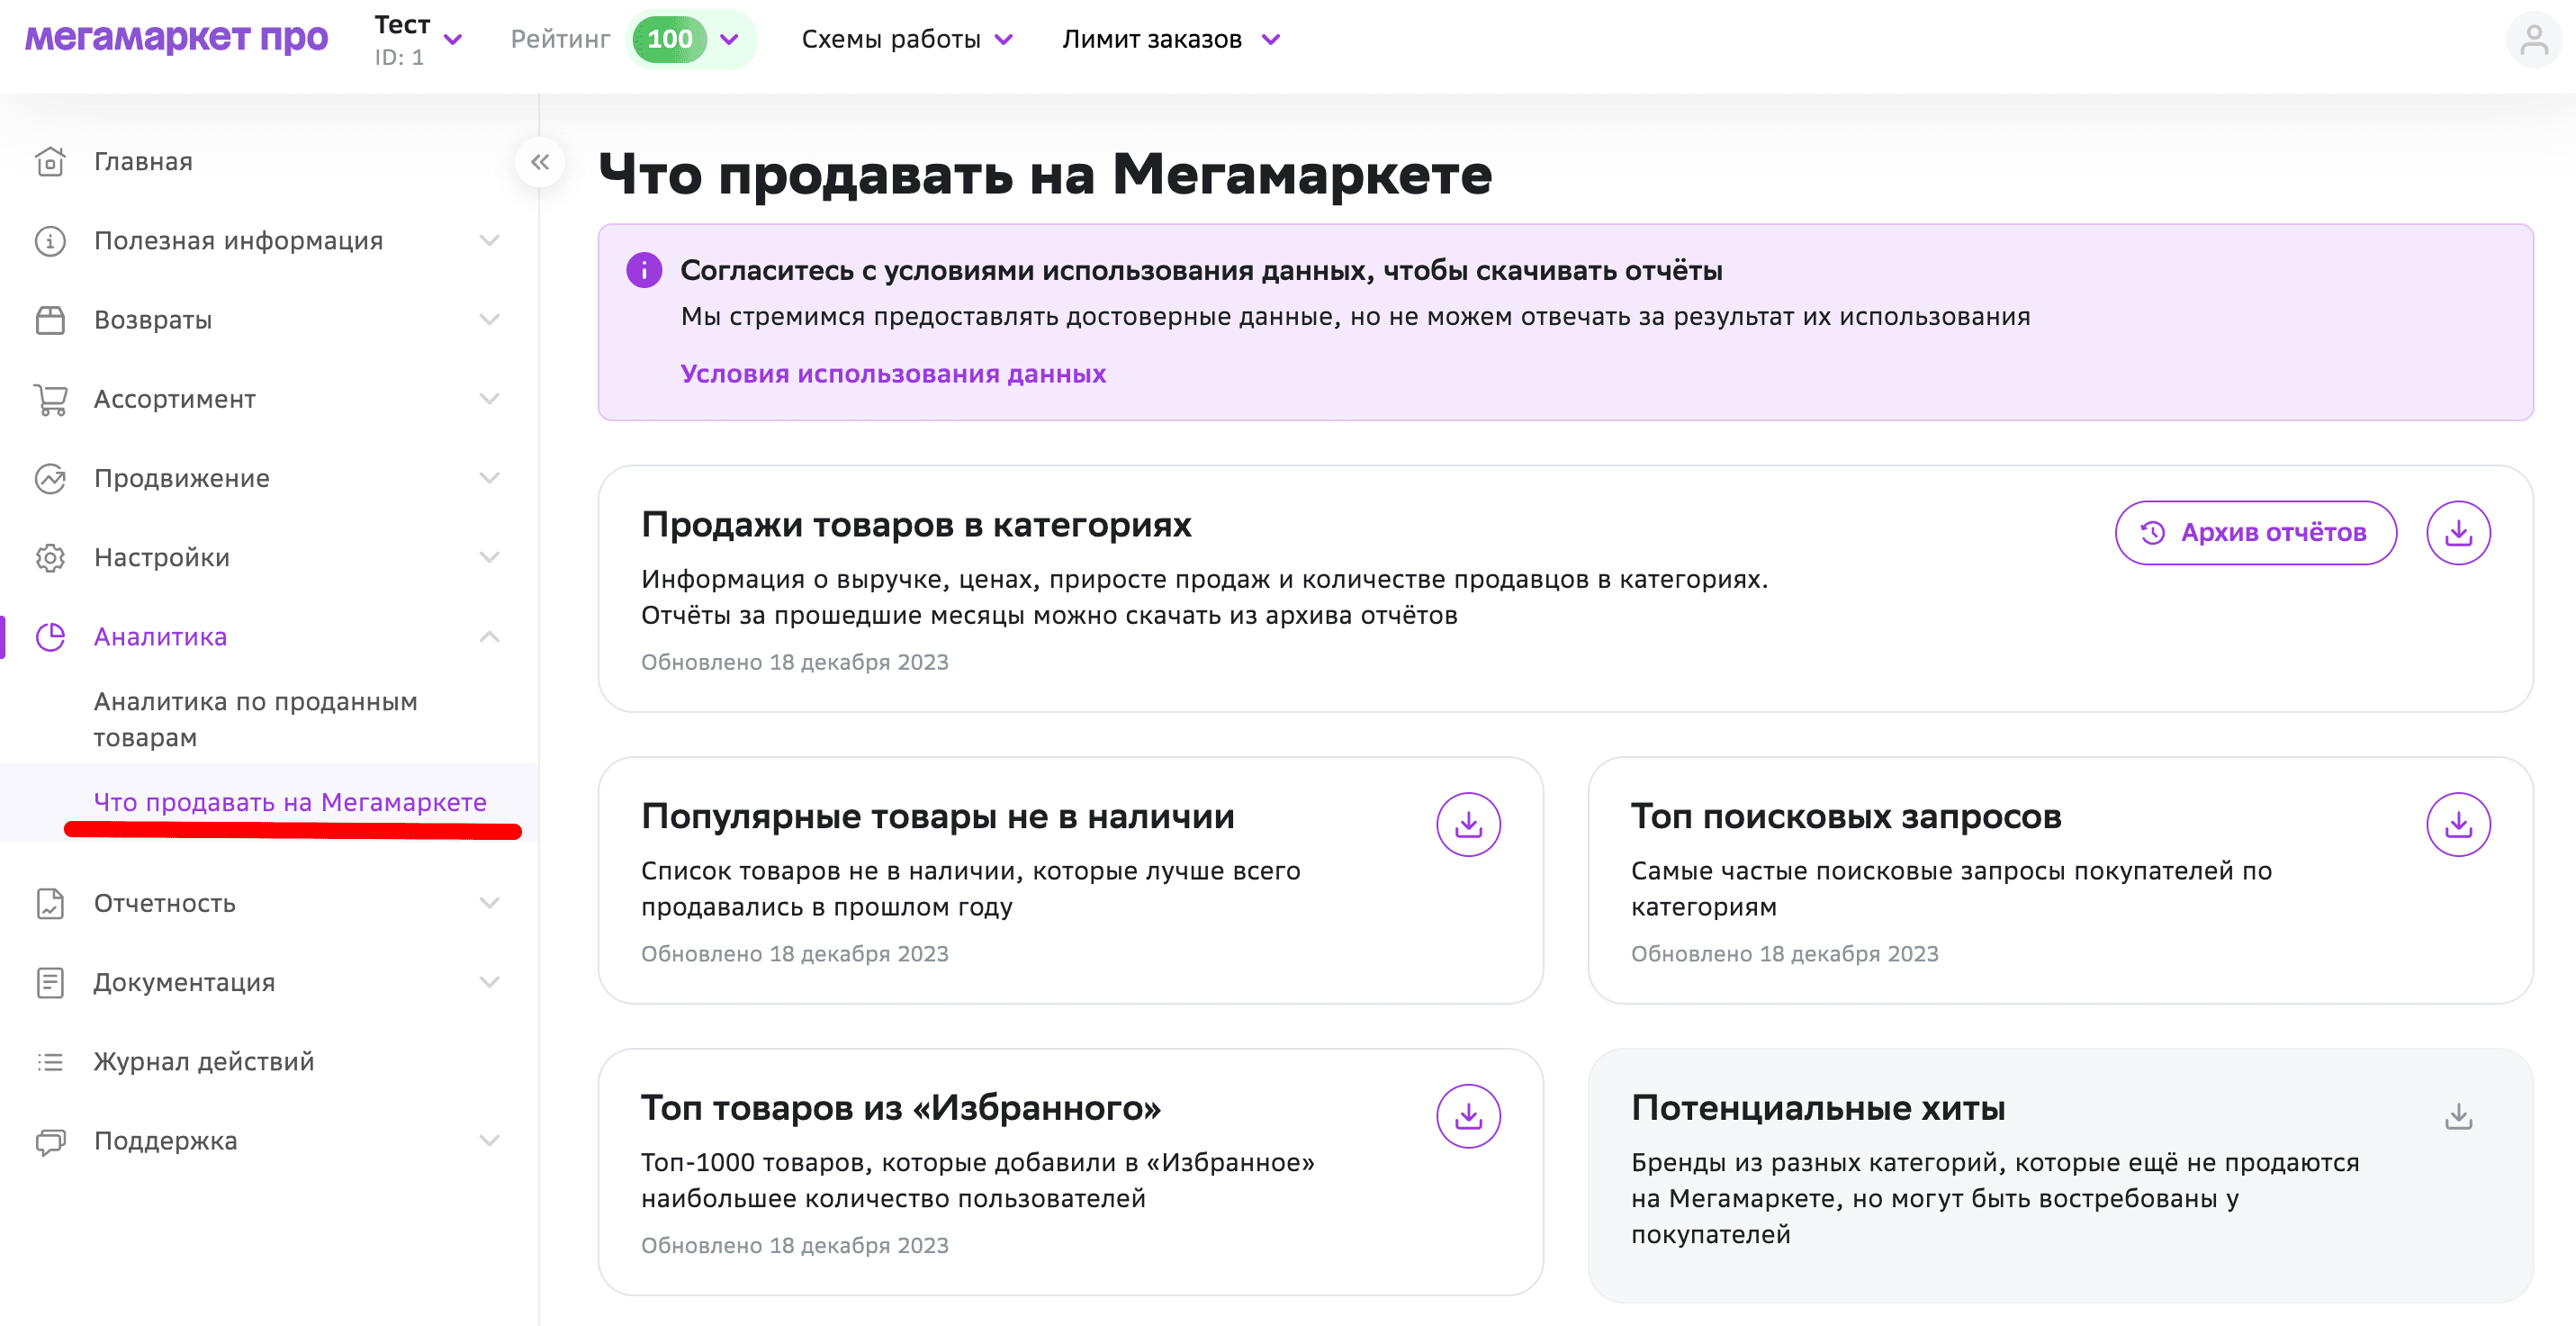Click the Топ товаров из «Избранного» heading
The image size is (2576, 1326).
point(900,1108)
